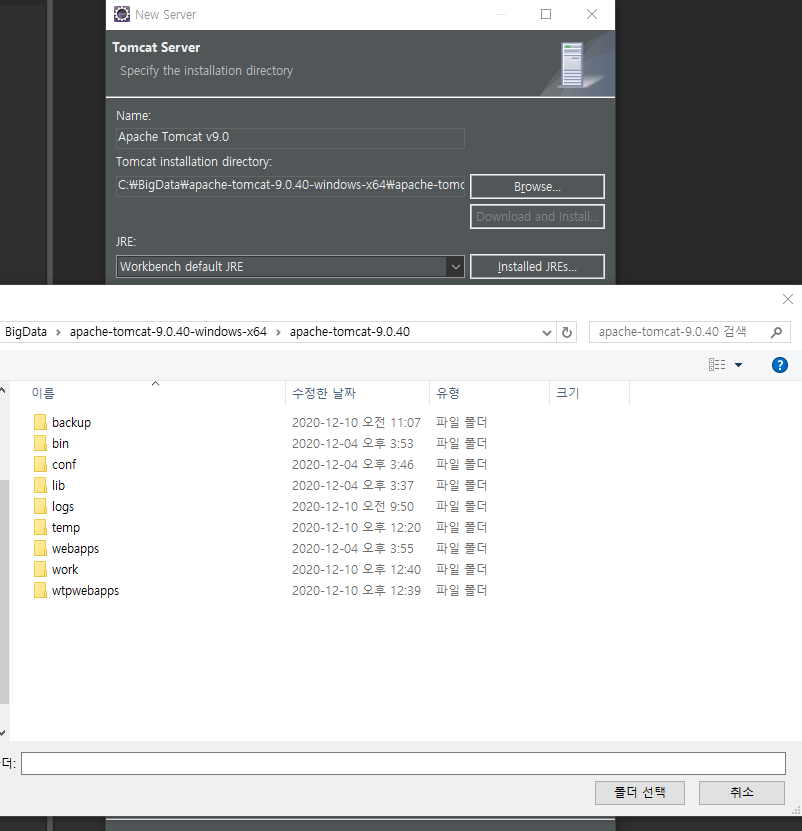Select apache-tomcat-9.0.40 breadcrumb segment
Viewport: 802px width, 831px height.
click(349, 332)
